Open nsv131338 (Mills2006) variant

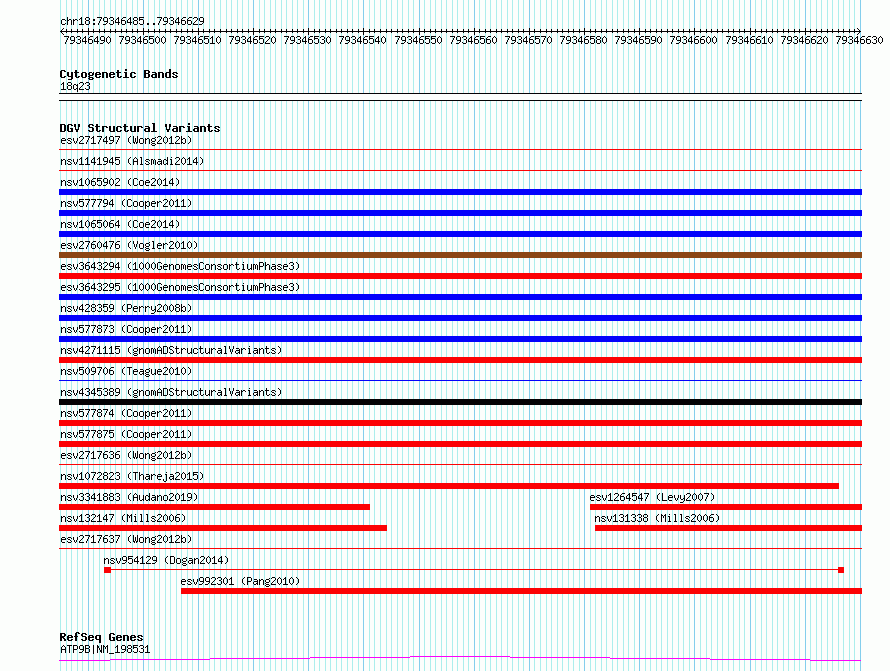(x=657, y=518)
